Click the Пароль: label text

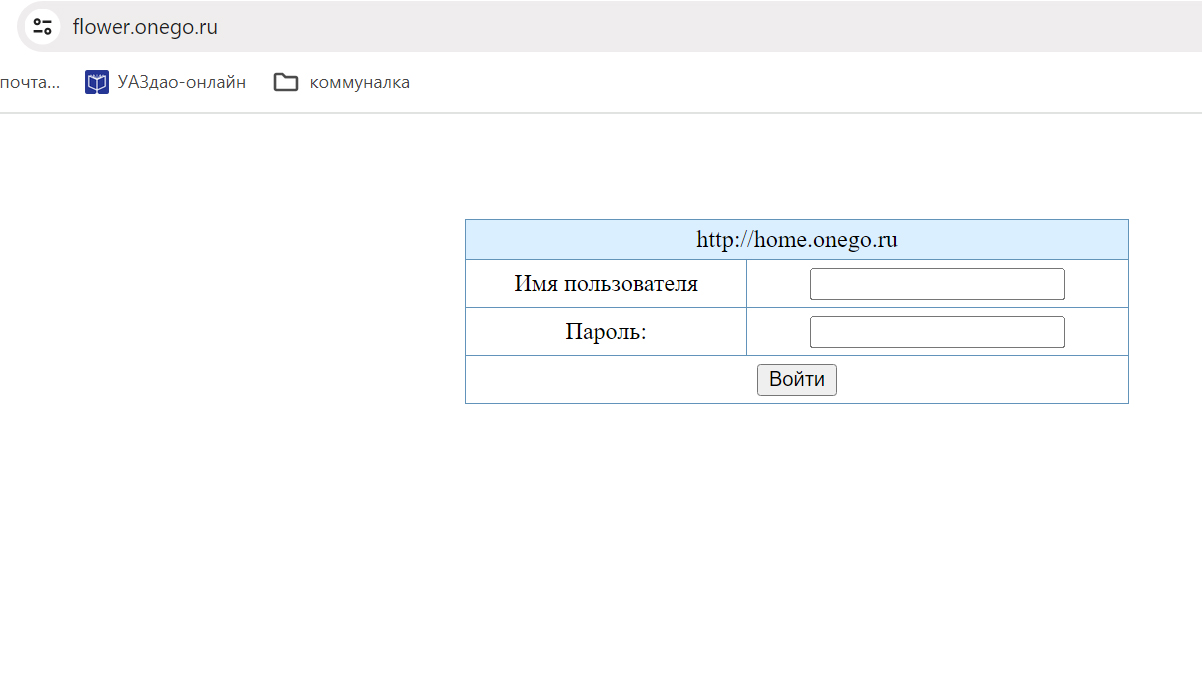(x=606, y=332)
